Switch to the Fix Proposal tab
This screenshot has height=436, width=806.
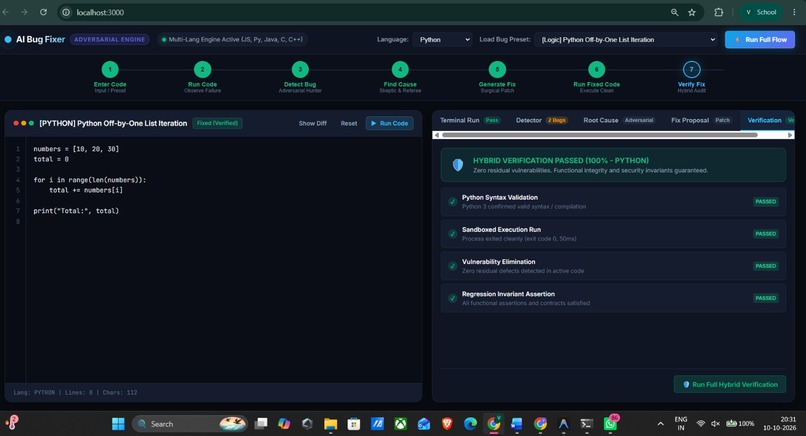point(701,120)
